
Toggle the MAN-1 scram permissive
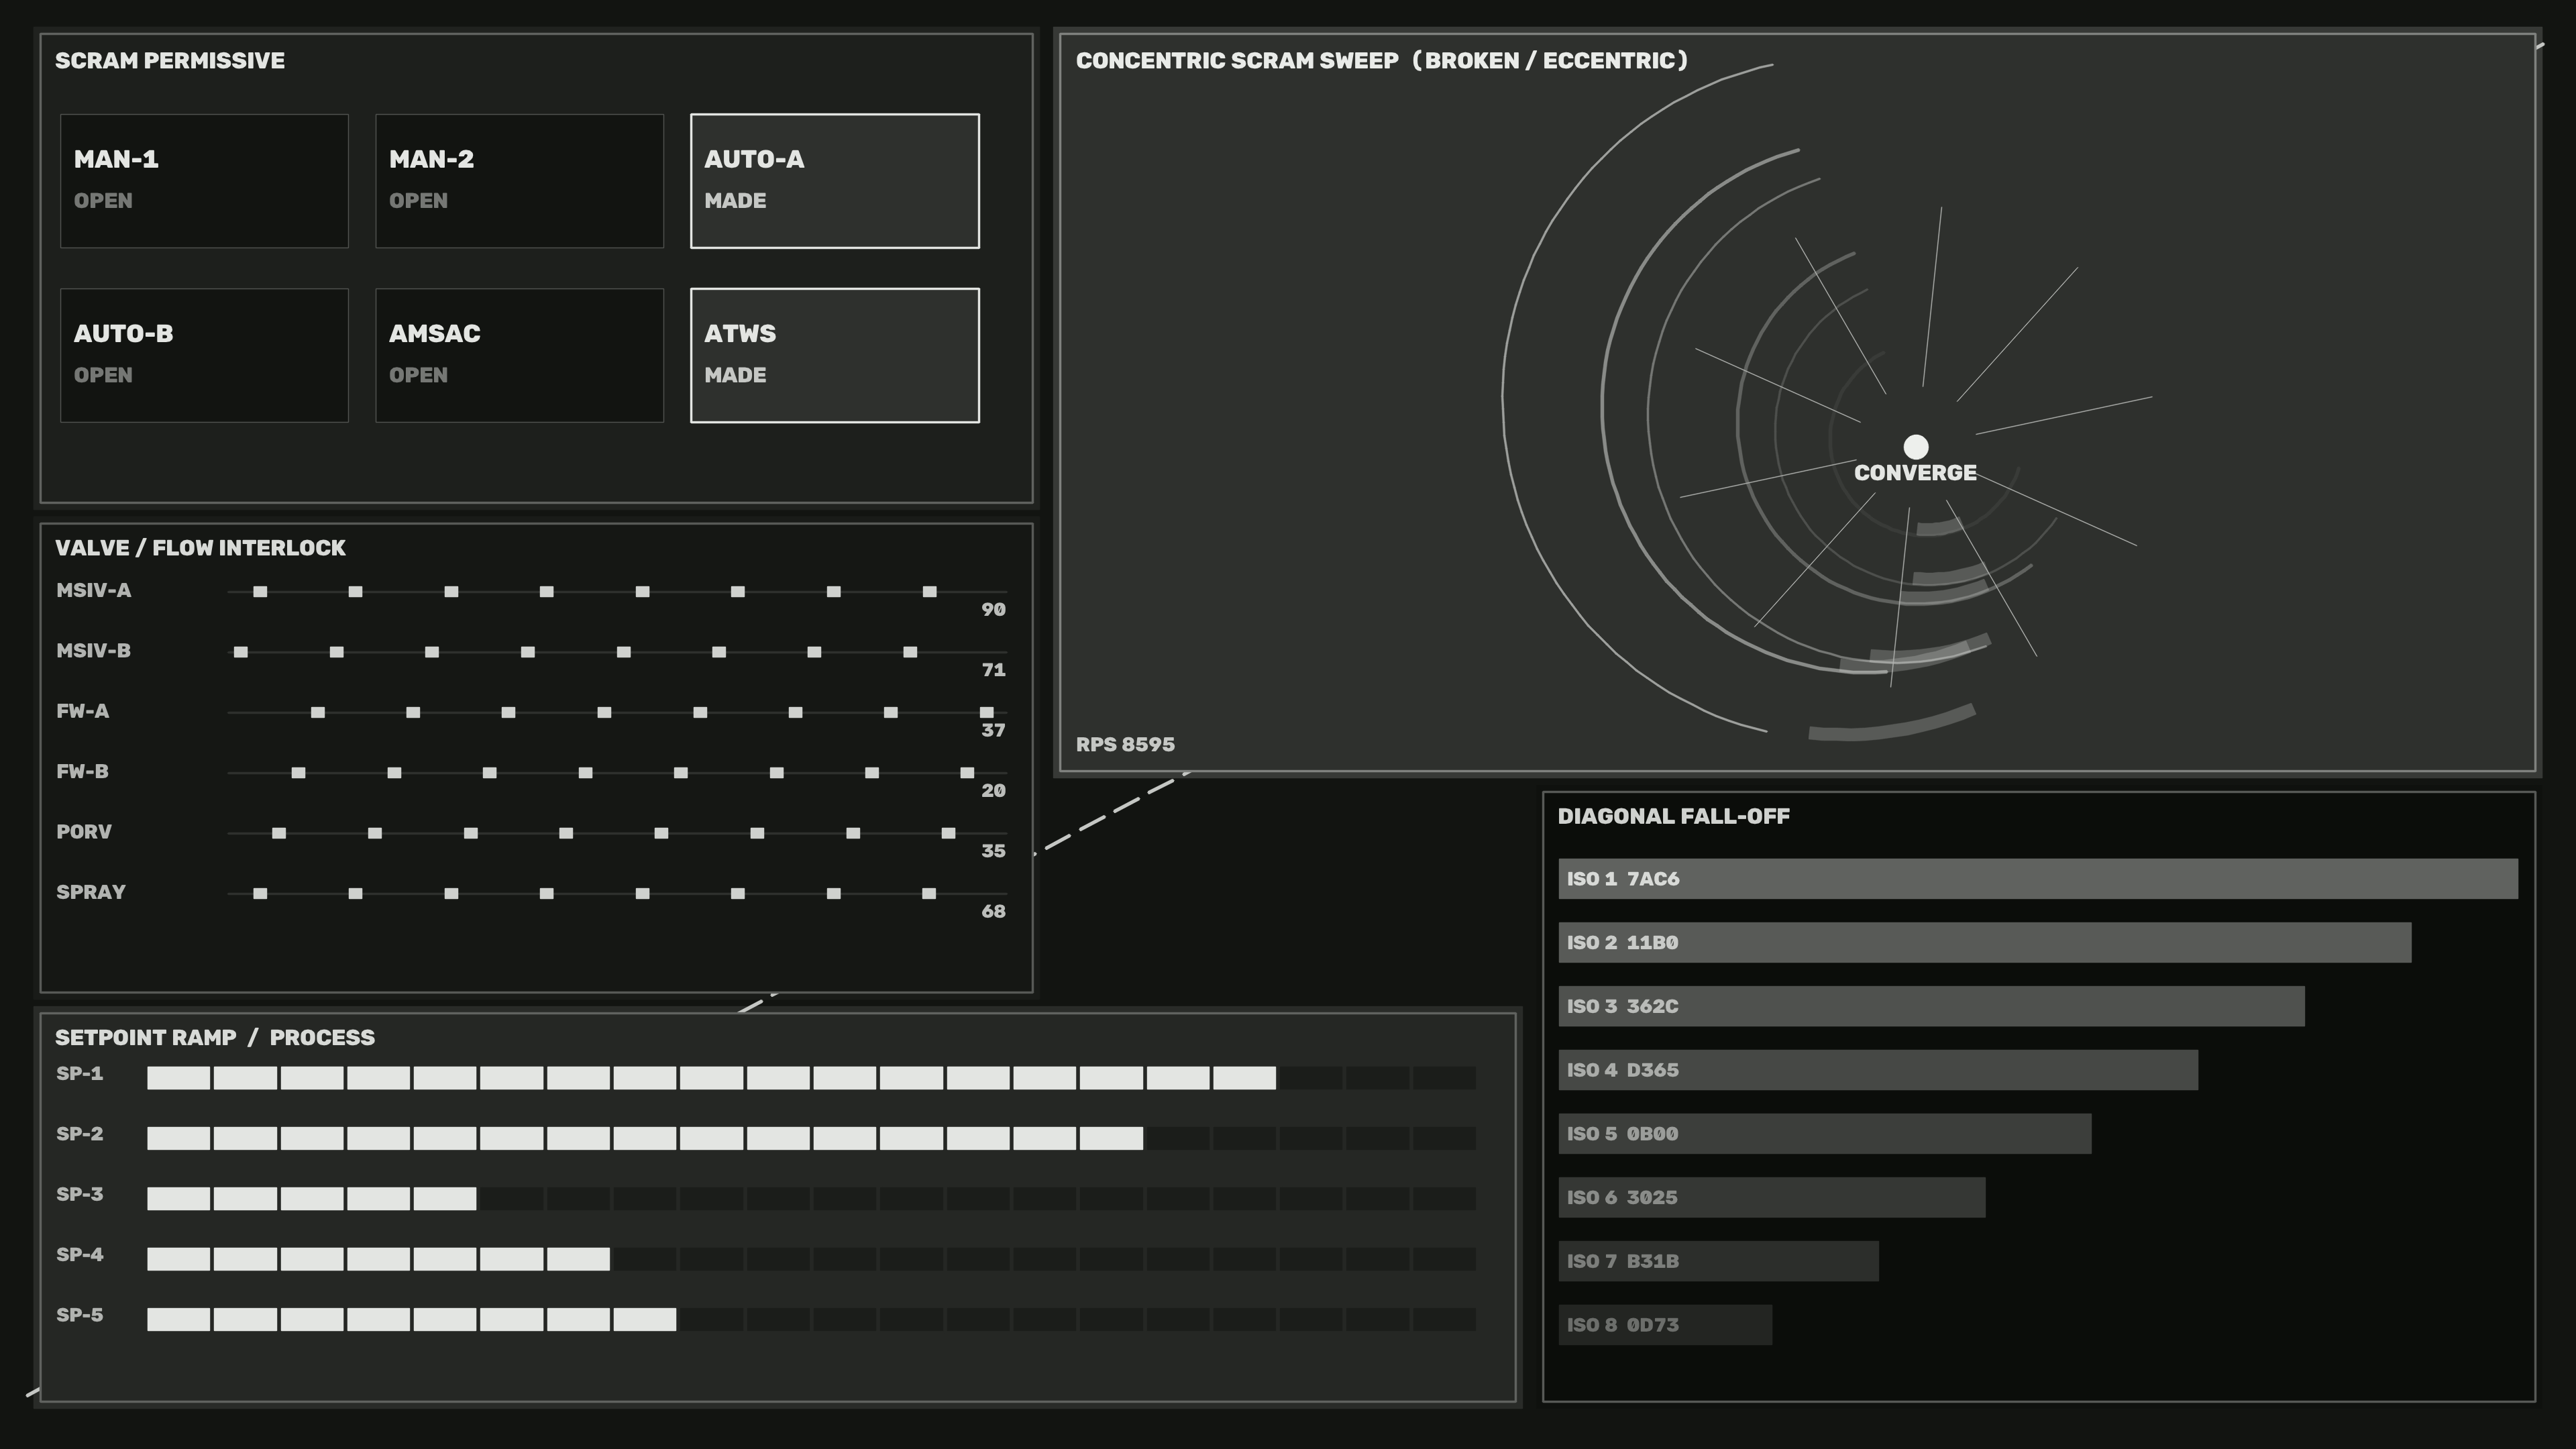click(x=204, y=181)
